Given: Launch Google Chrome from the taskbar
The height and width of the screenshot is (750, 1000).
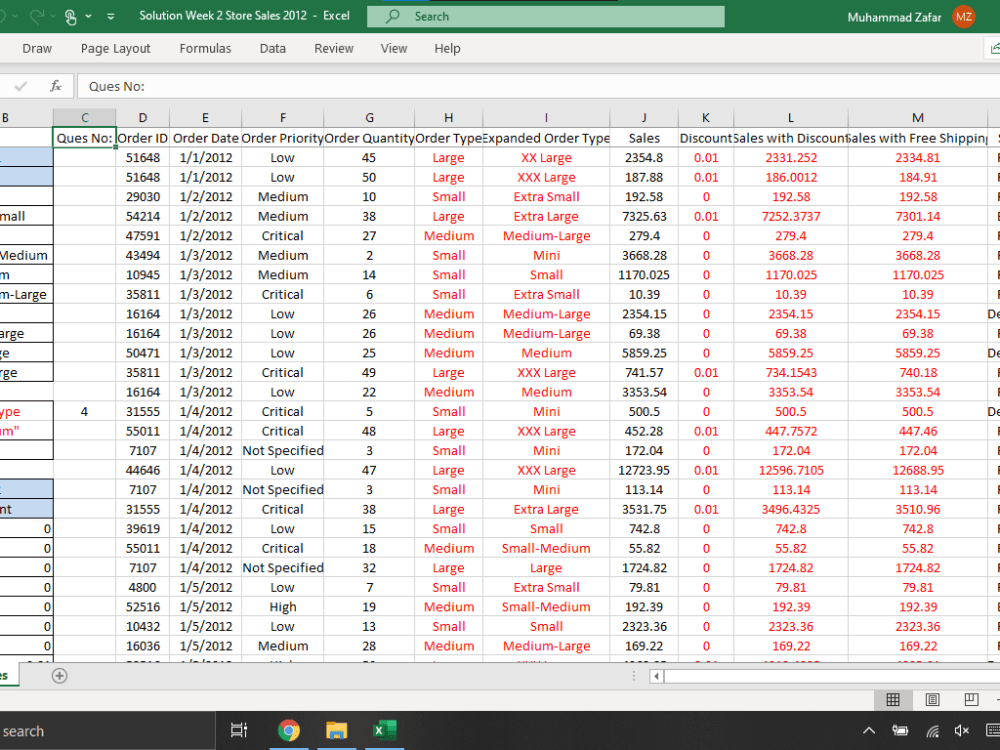Looking at the screenshot, I should [x=289, y=730].
